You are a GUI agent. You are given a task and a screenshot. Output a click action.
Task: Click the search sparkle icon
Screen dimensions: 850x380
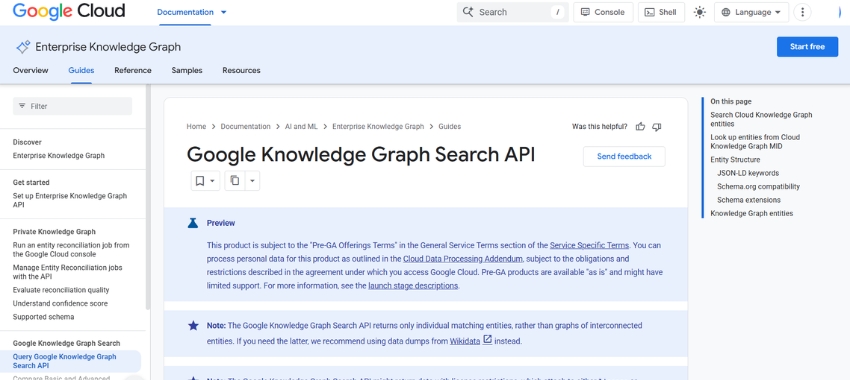point(467,12)
